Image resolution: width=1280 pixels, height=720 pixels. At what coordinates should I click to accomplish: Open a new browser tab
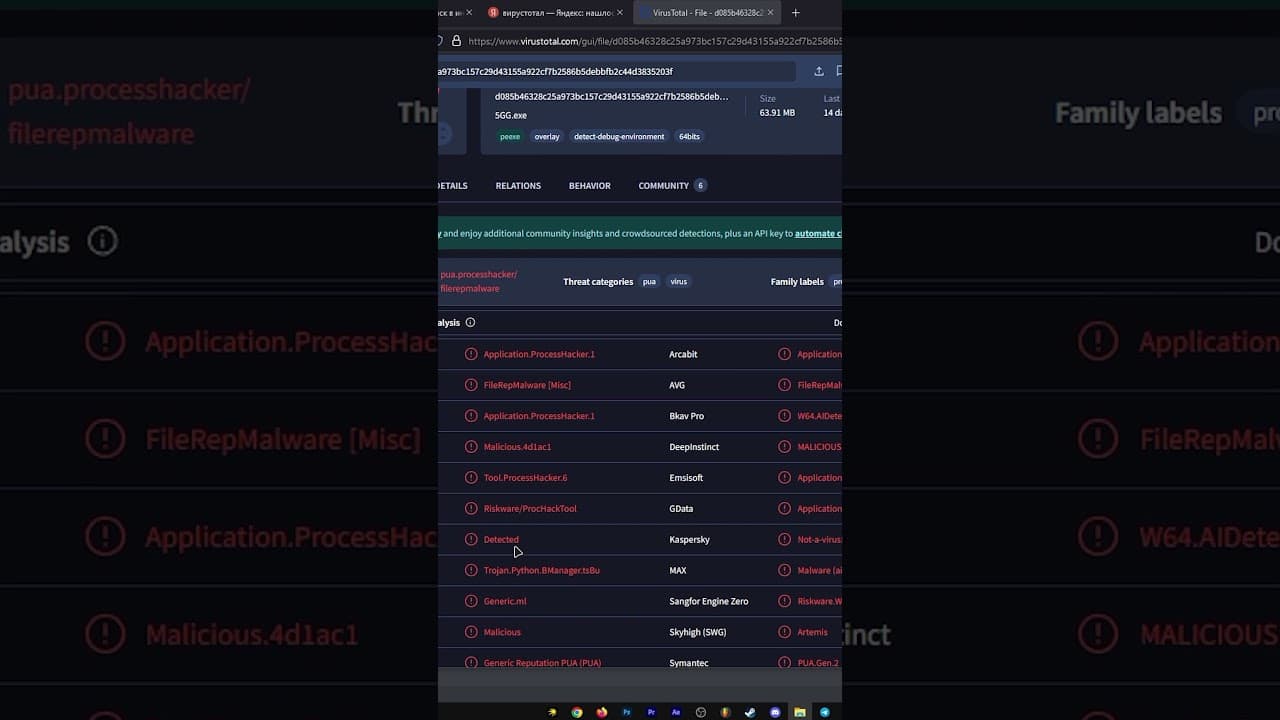[796, 13]
